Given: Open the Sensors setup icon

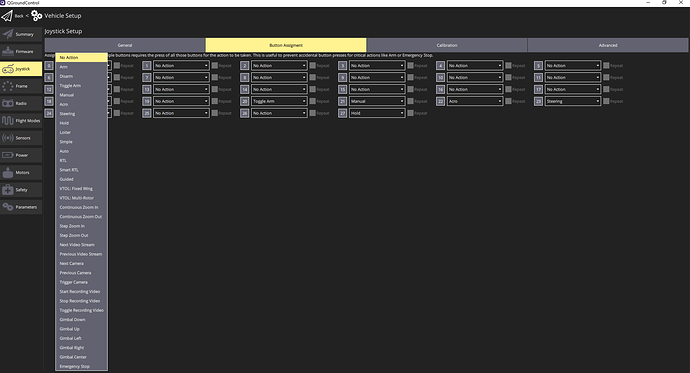Looking at the screenshot, I should [7, 138].
